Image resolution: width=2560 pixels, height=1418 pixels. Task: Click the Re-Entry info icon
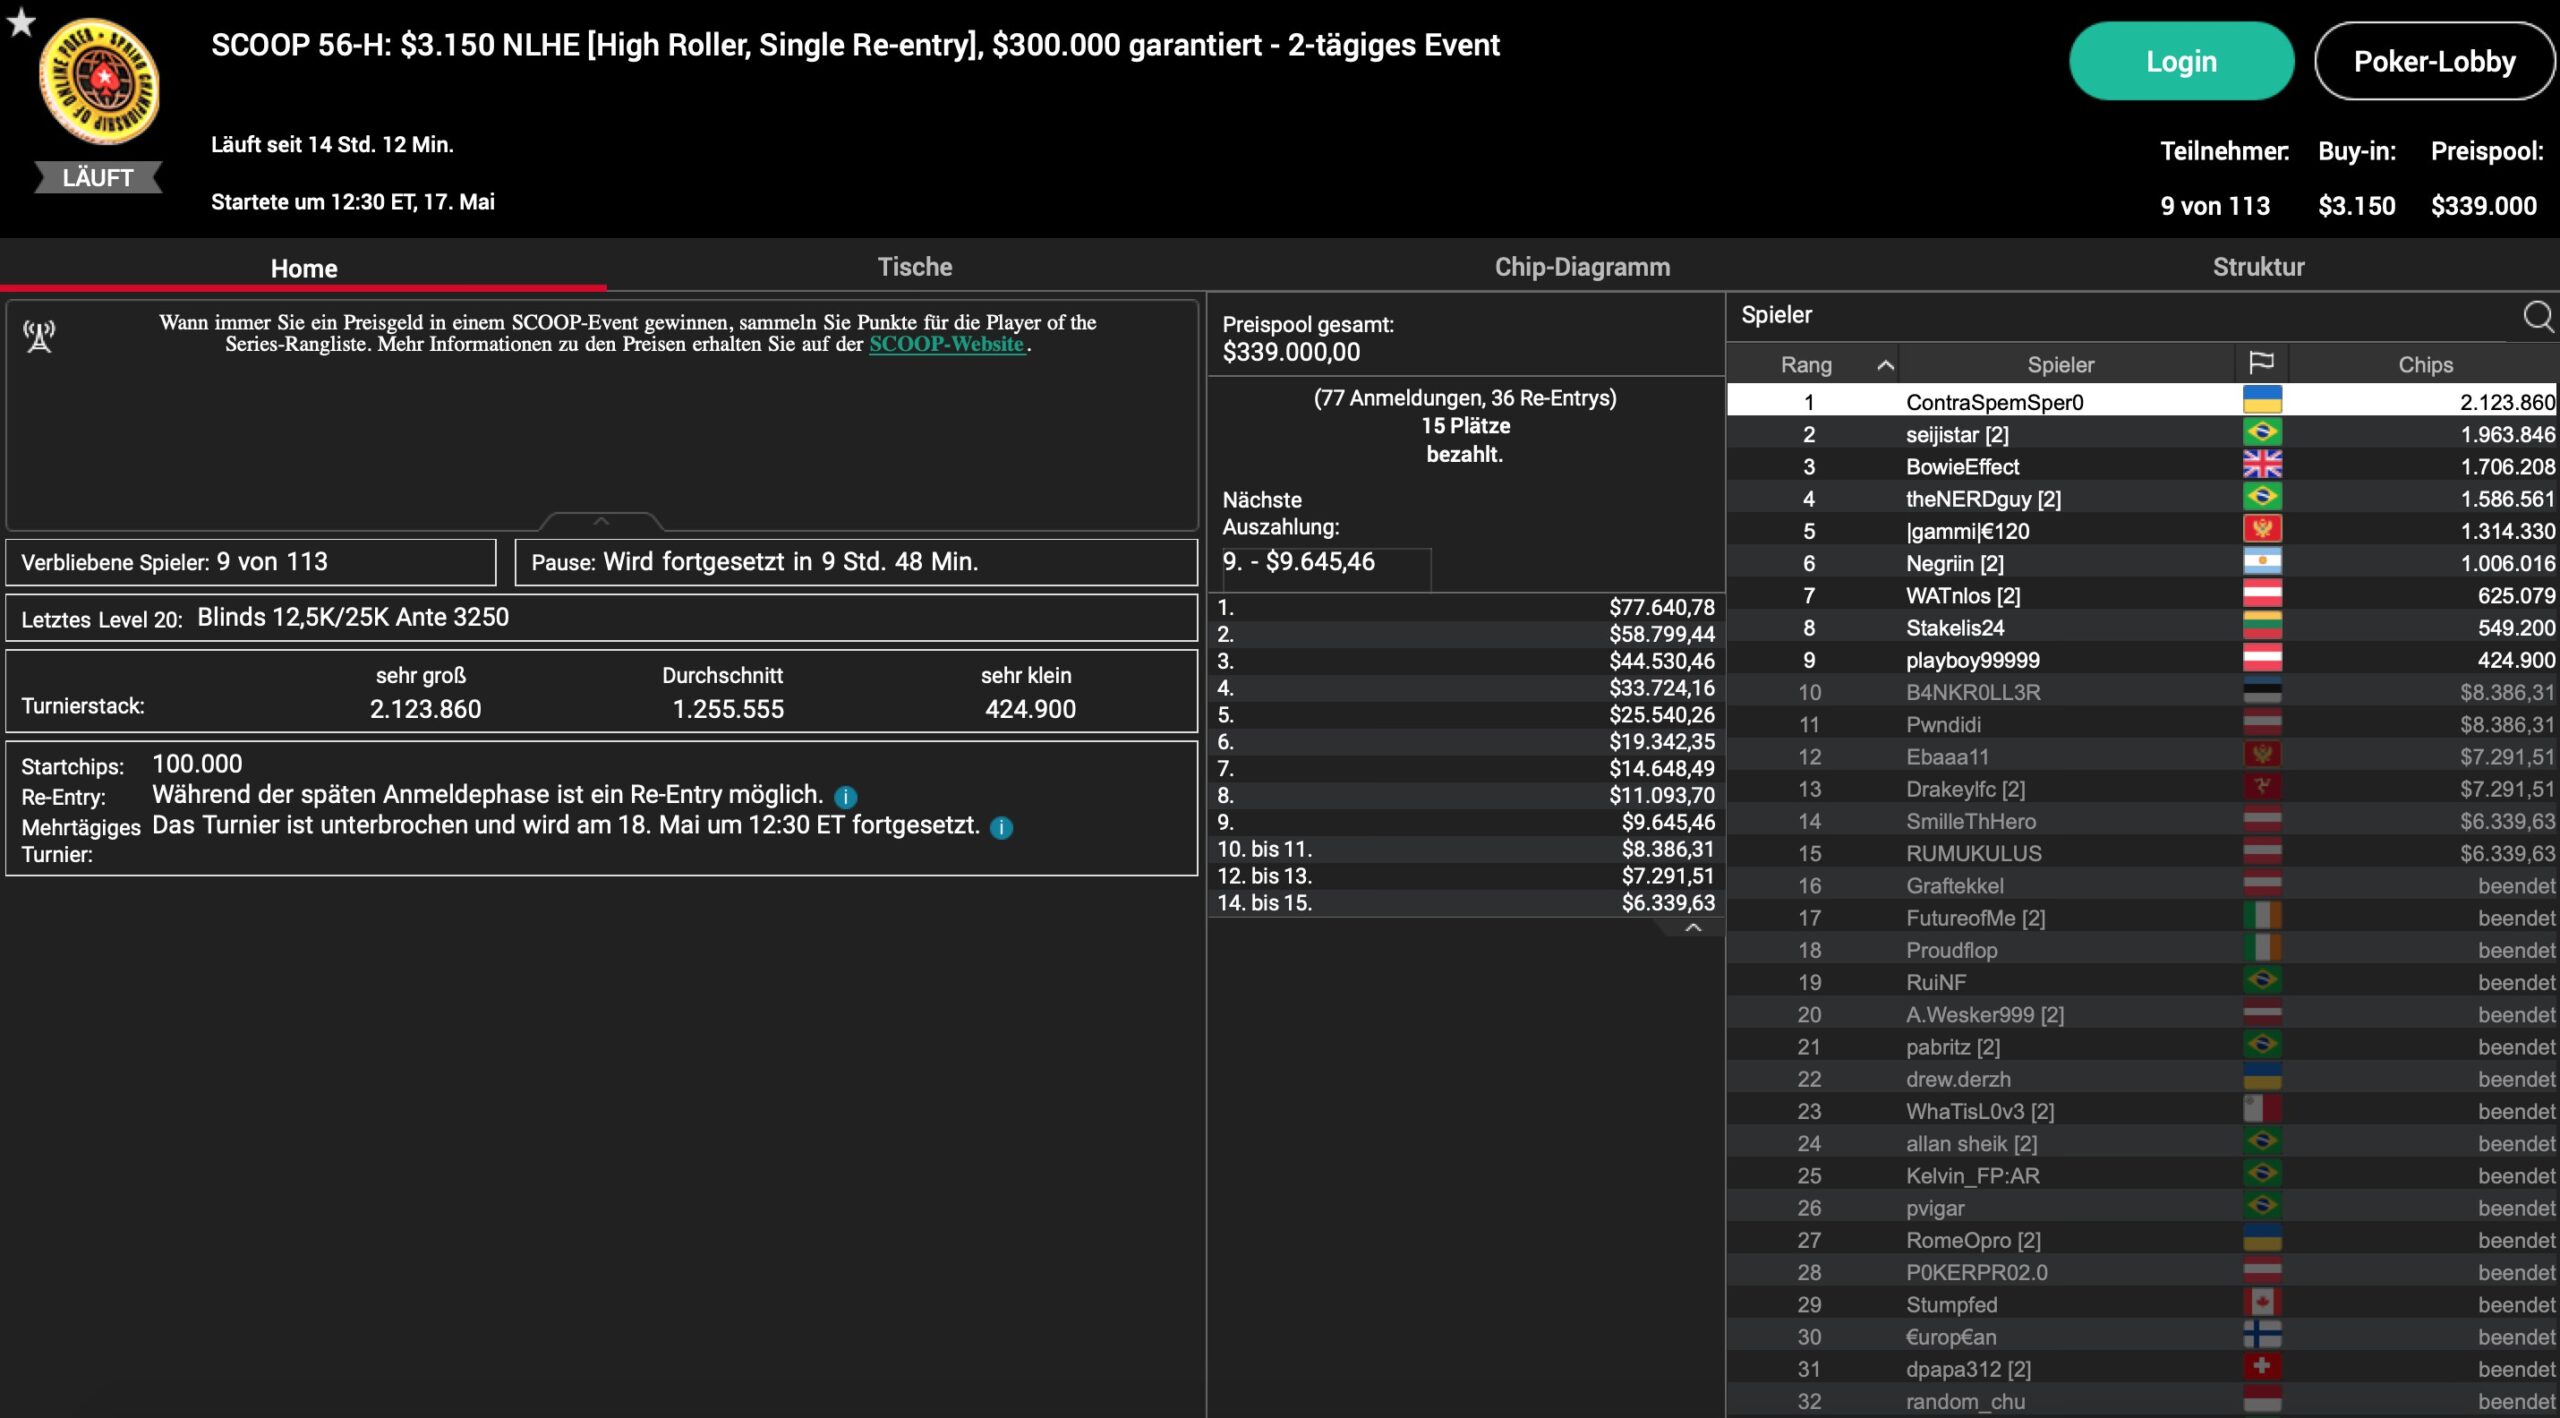pos(845,797)
